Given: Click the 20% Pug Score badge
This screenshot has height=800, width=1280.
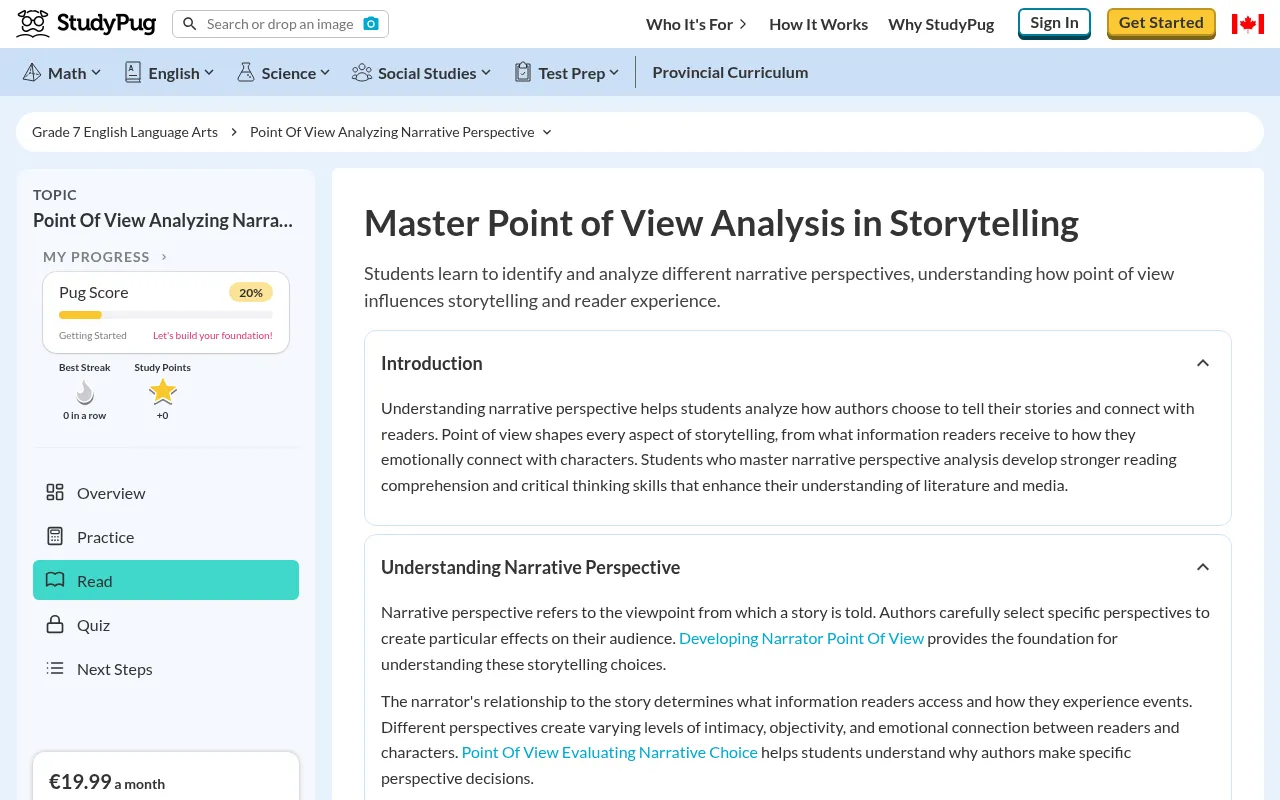Looking at the screenshot, I should [251, 292].
